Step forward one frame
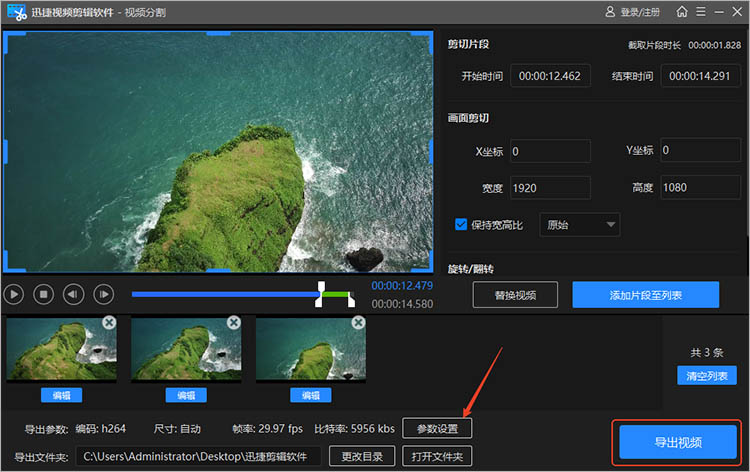Image resolution: width=750 pixels, height=472 pixels. click(x=103, y=294)
